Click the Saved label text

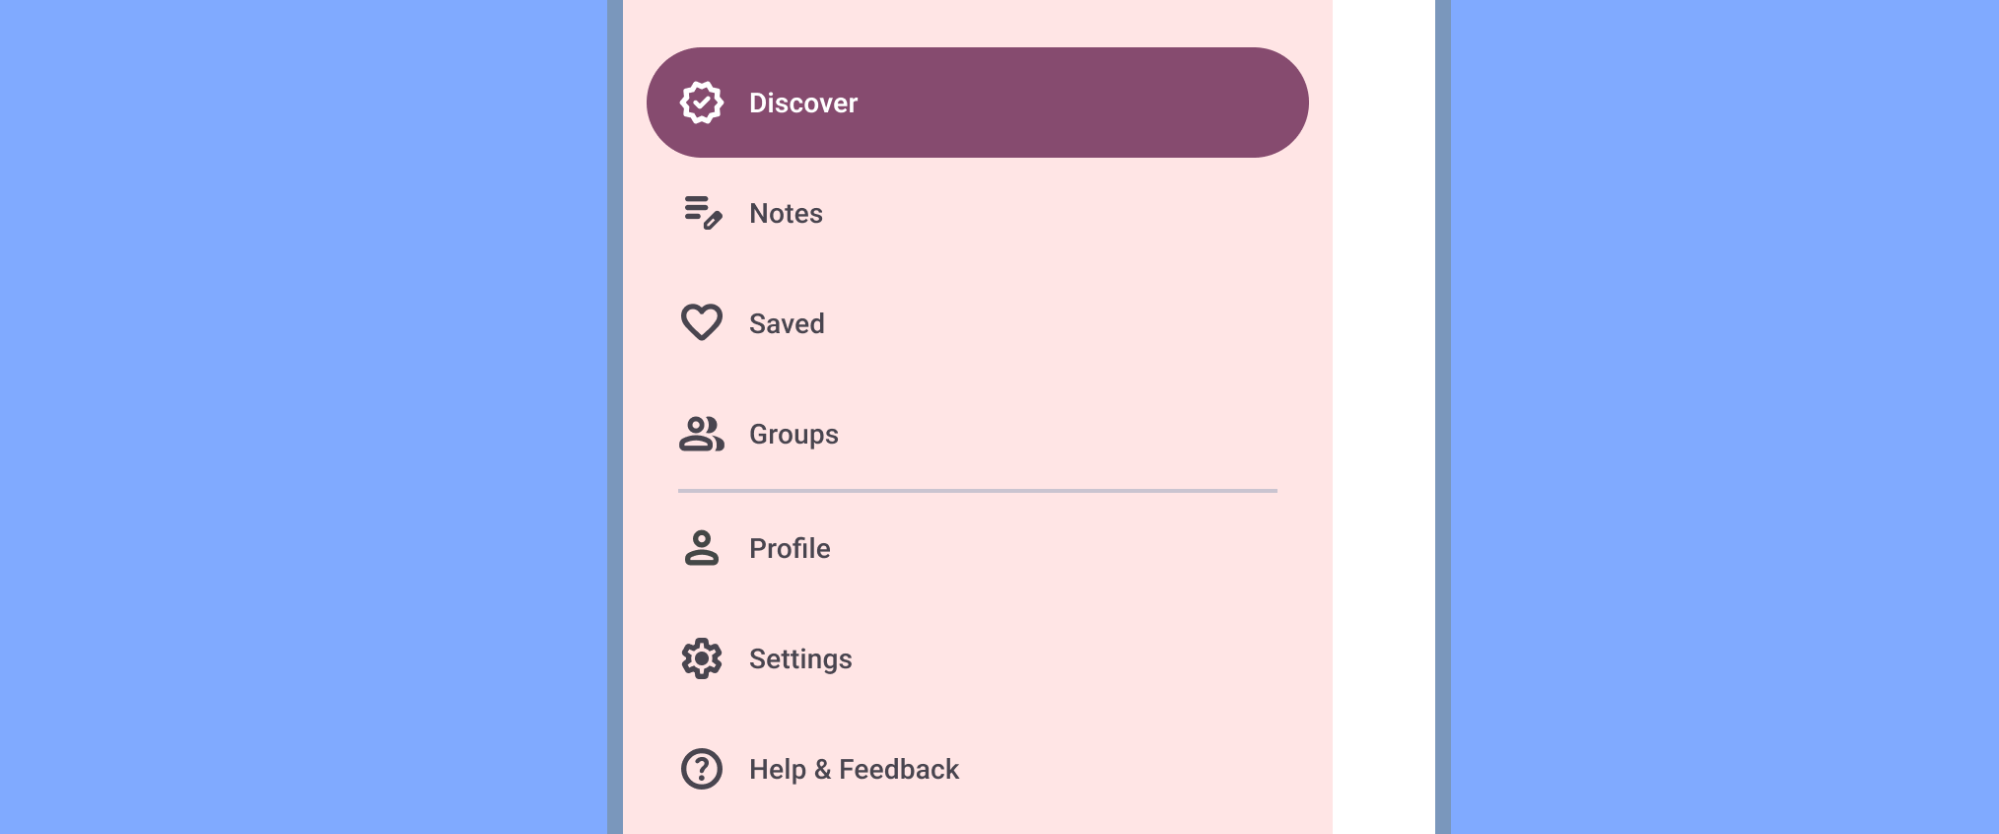788,322
